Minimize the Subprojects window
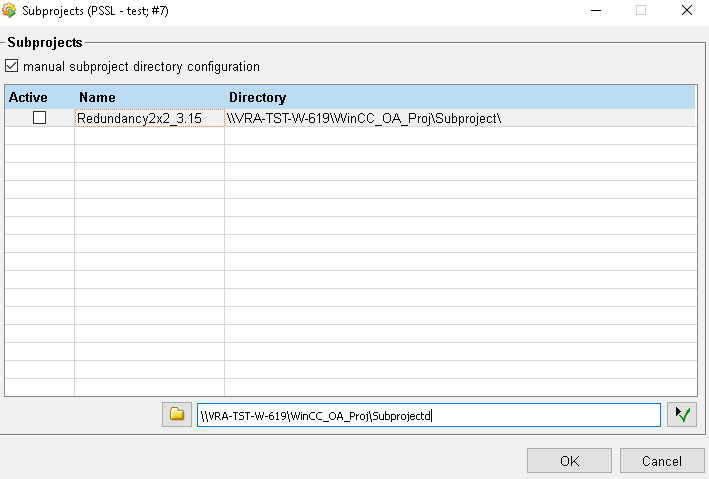 (x=594, y=11)
